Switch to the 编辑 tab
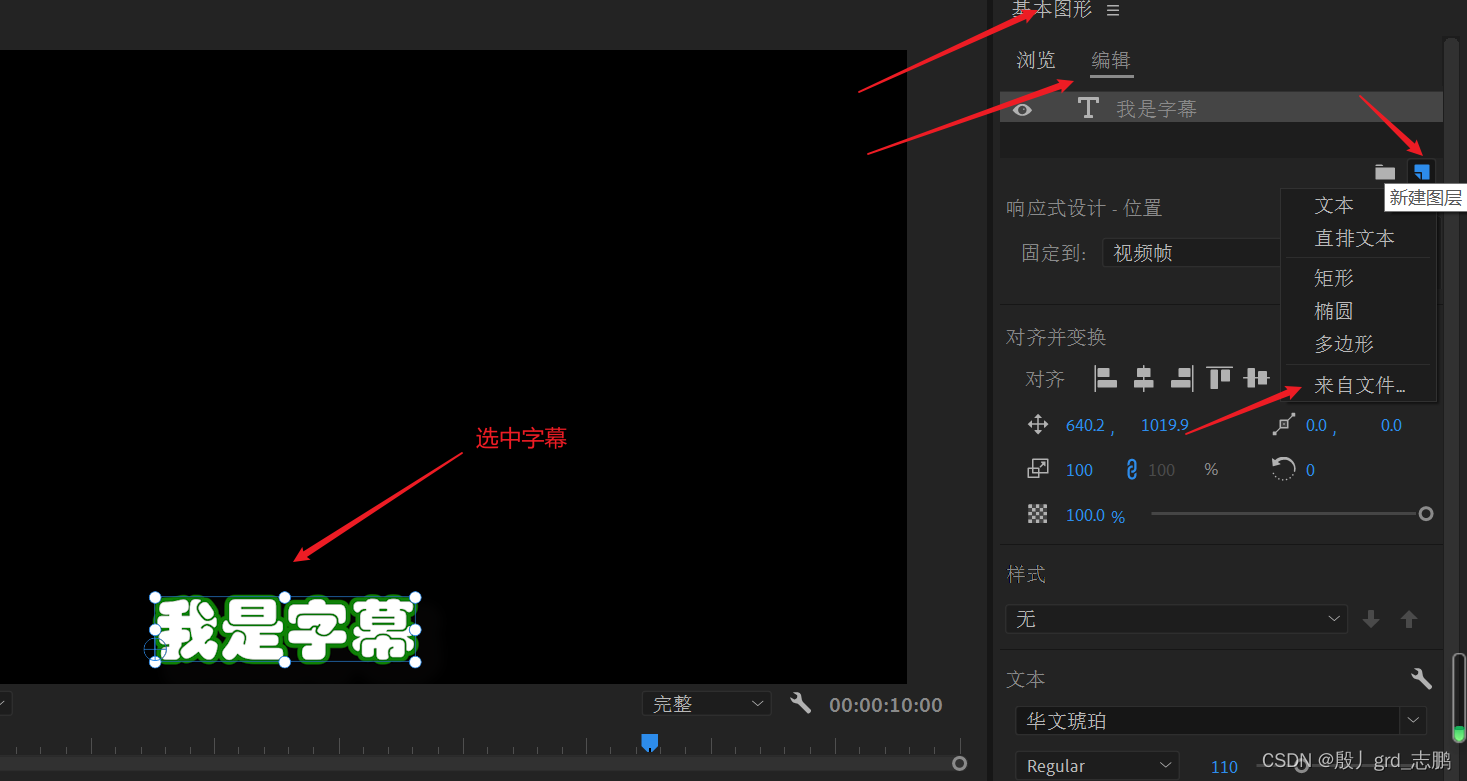Viewport: 1467px width, 781px height. [1111, 60]
